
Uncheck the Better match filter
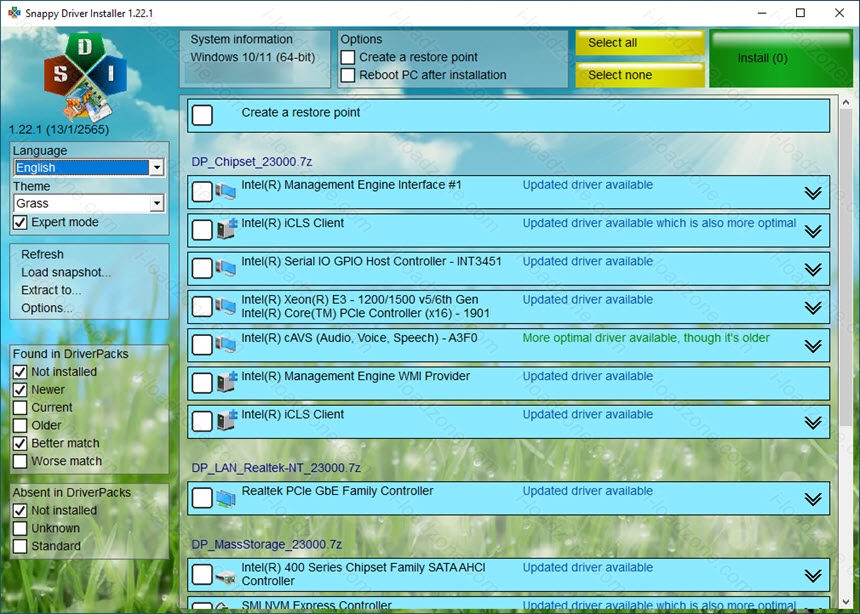click(20, 443)
